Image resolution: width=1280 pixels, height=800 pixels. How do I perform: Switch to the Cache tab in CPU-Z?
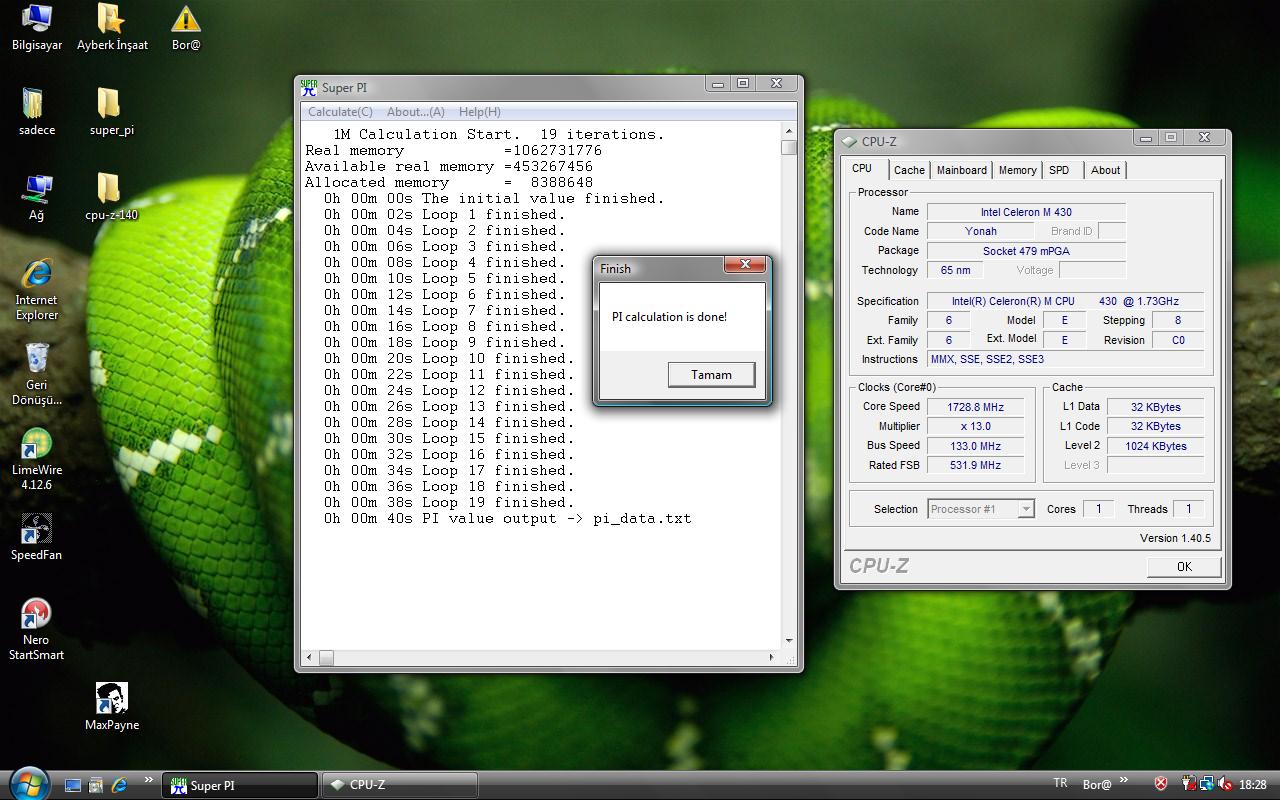[x=909, y=170]
